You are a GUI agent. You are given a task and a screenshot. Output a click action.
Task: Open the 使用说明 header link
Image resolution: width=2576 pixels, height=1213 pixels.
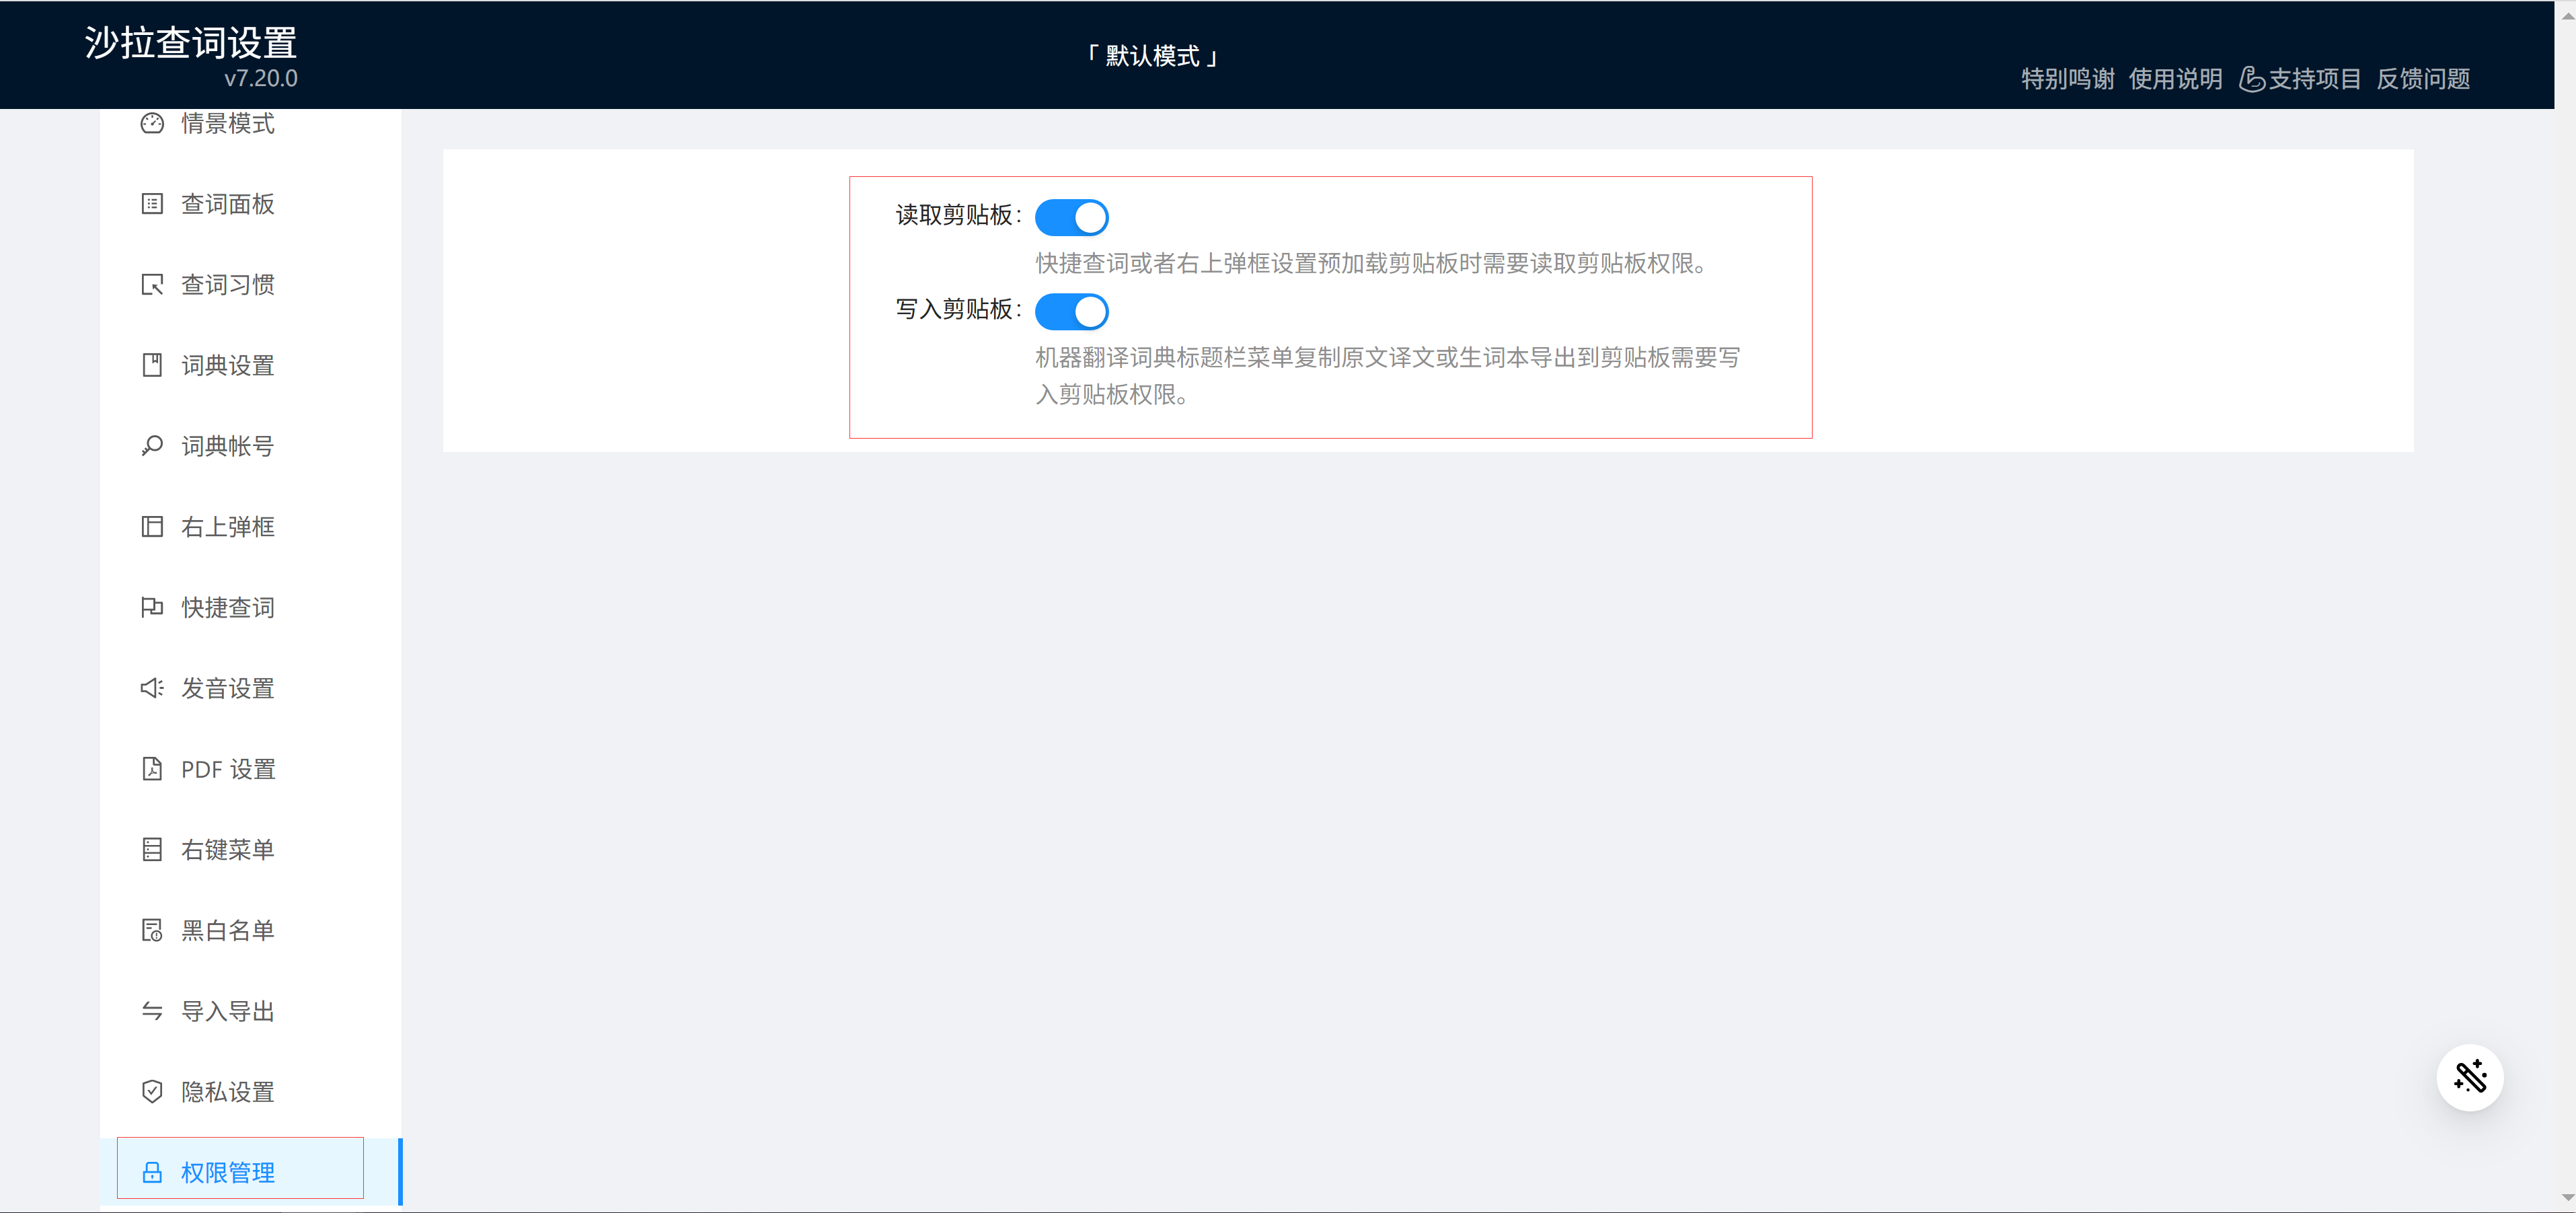(x=2175, y=79)
